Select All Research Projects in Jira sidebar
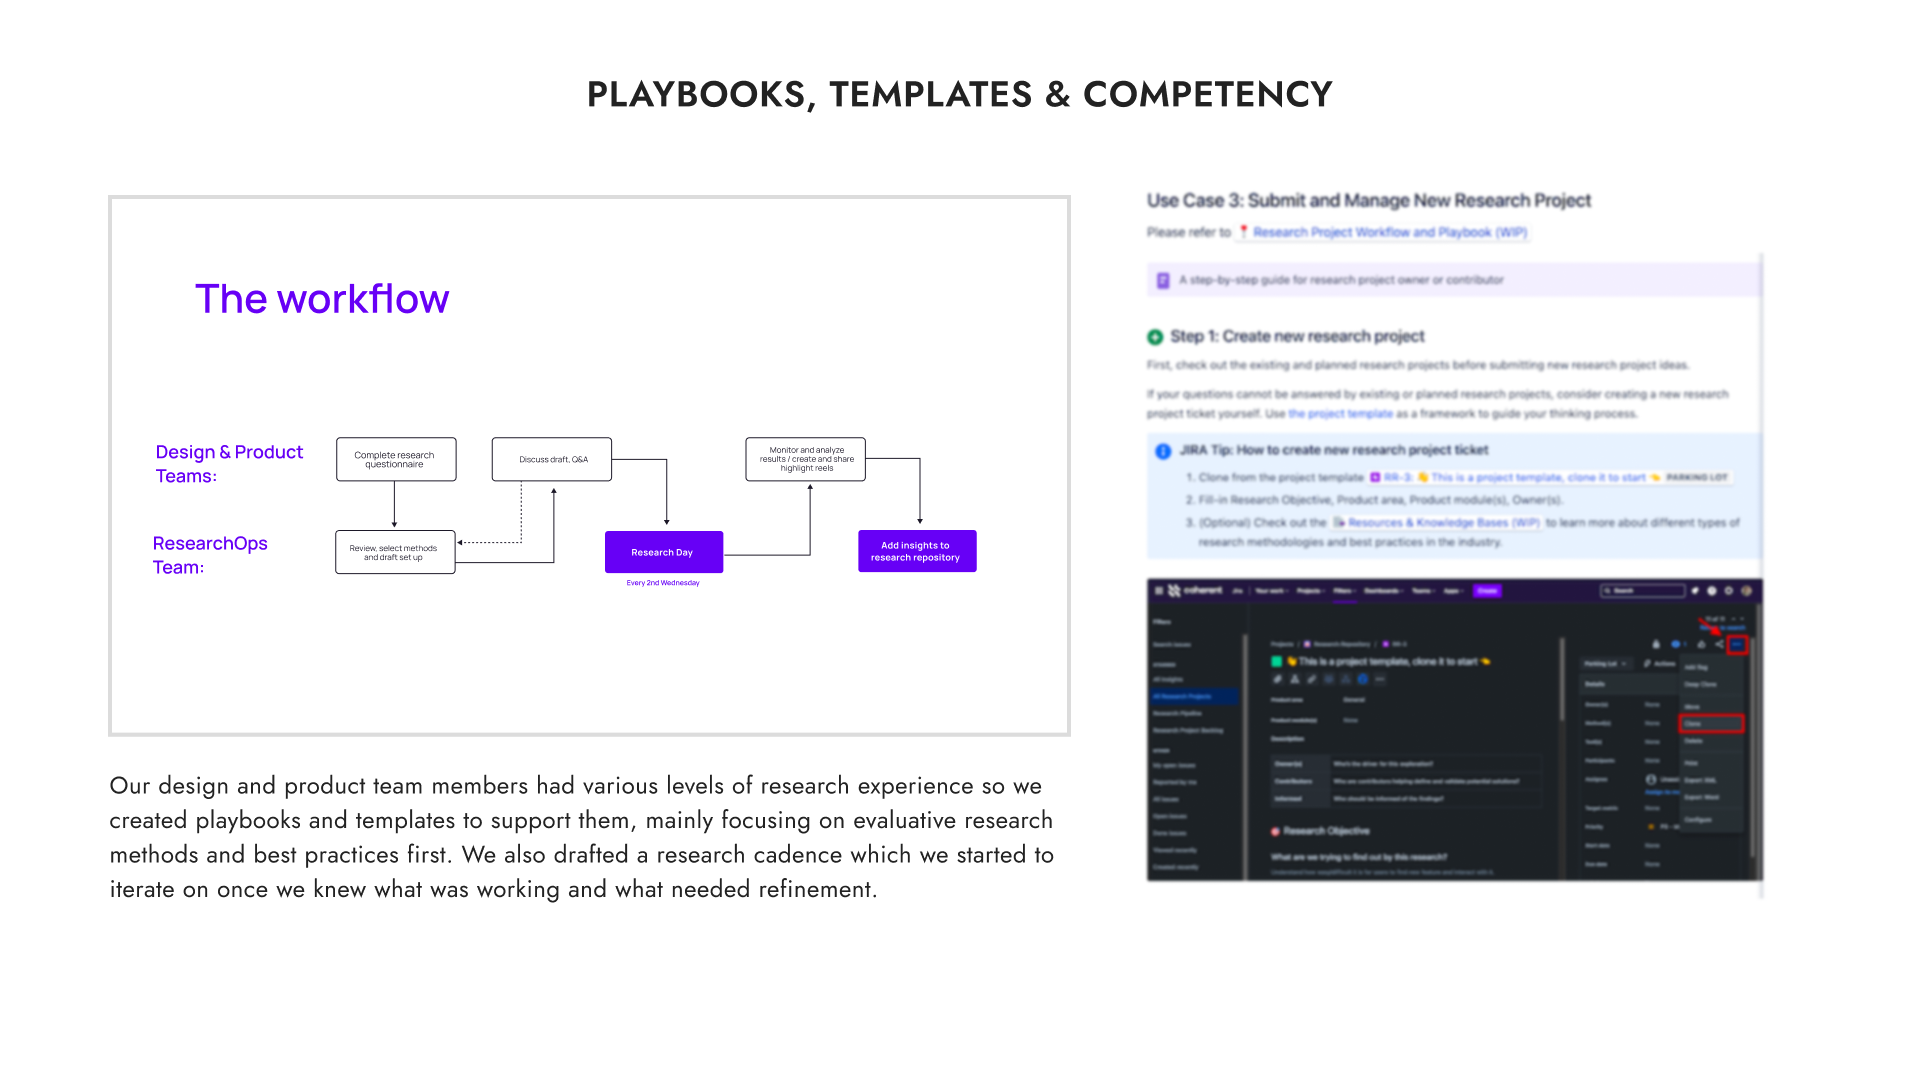Viewport: 1920px width, 1080px height. pos(1194,696)
